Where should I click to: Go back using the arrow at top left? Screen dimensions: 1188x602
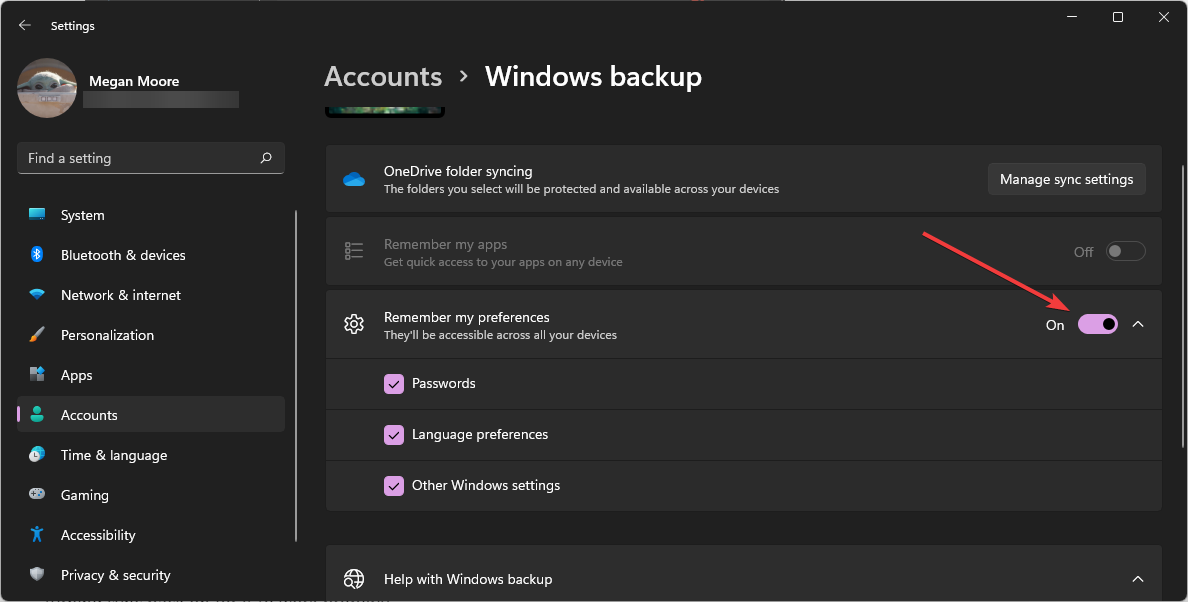coord(24,25)
